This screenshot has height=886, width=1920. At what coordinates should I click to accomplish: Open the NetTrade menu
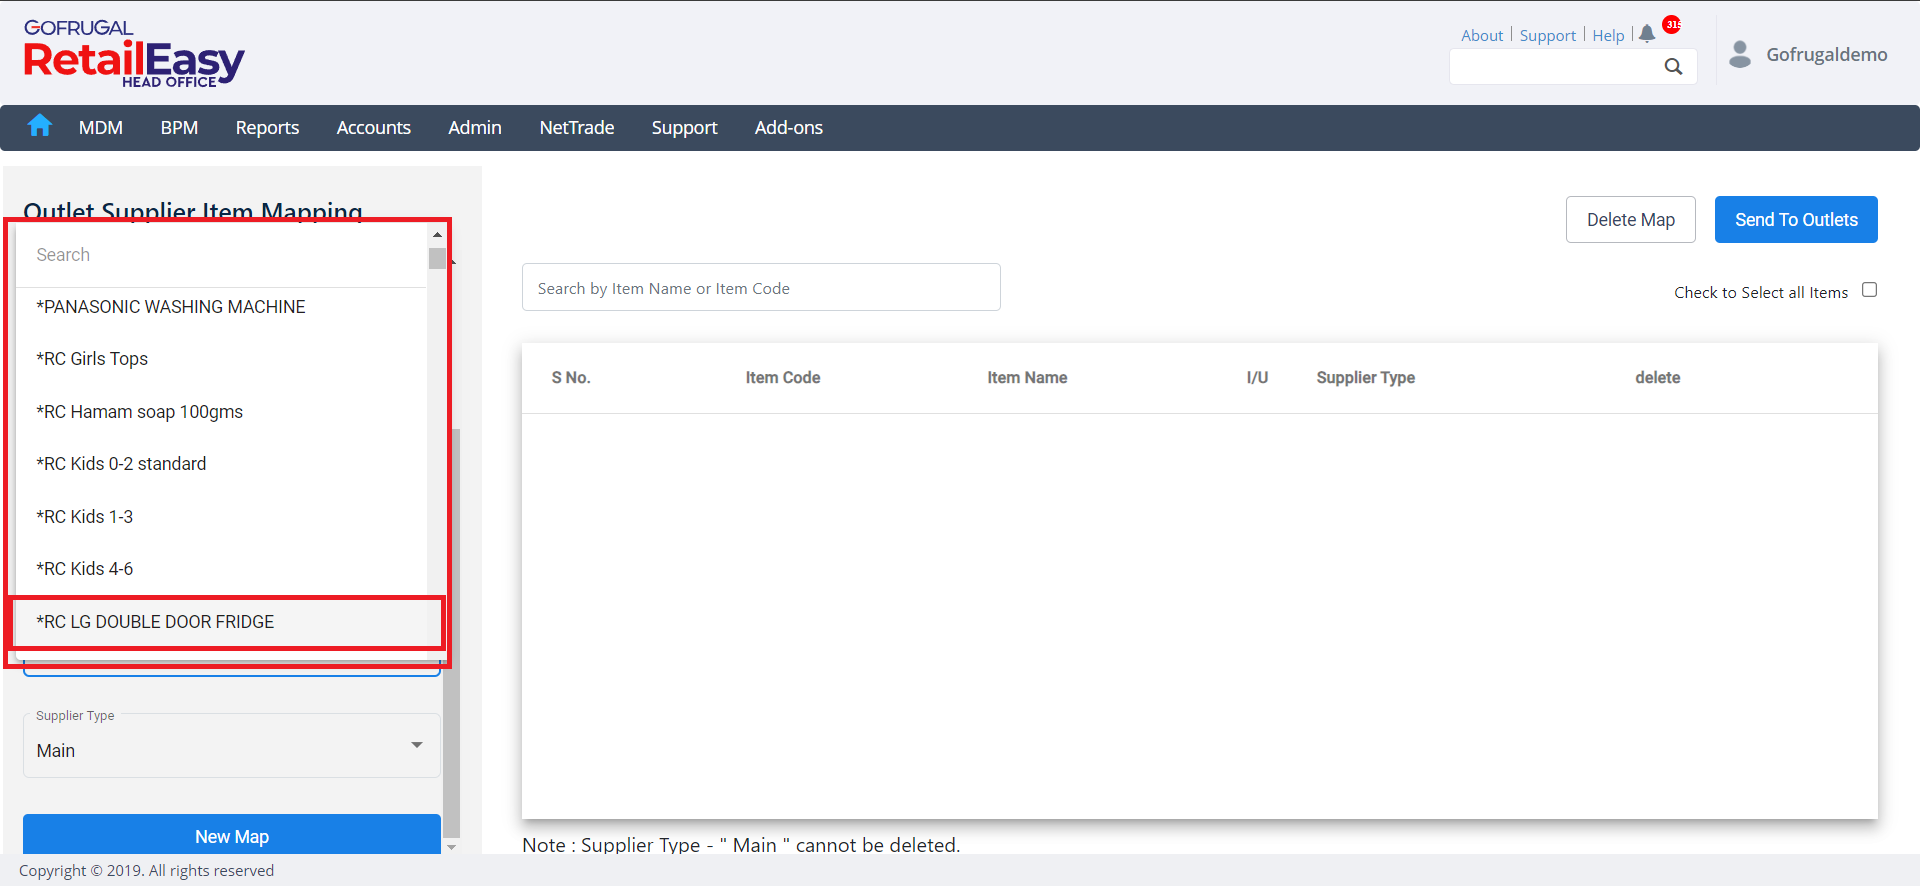click(577, 128)
